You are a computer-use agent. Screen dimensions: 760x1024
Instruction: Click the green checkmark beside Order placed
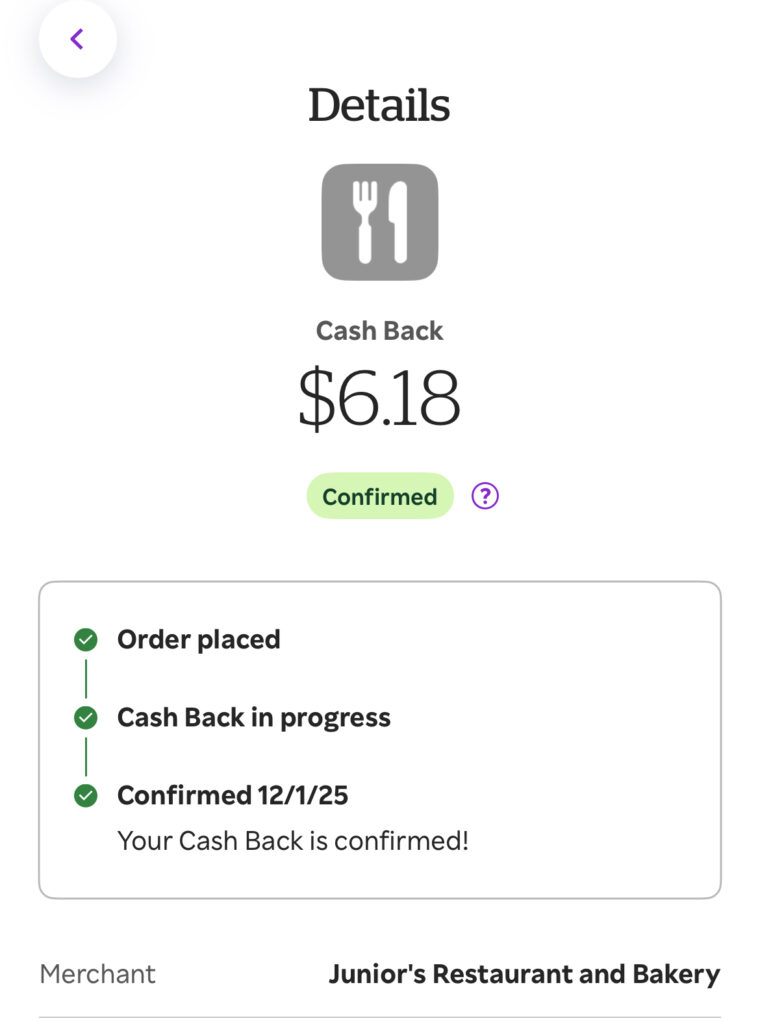[x=86, y=640]
